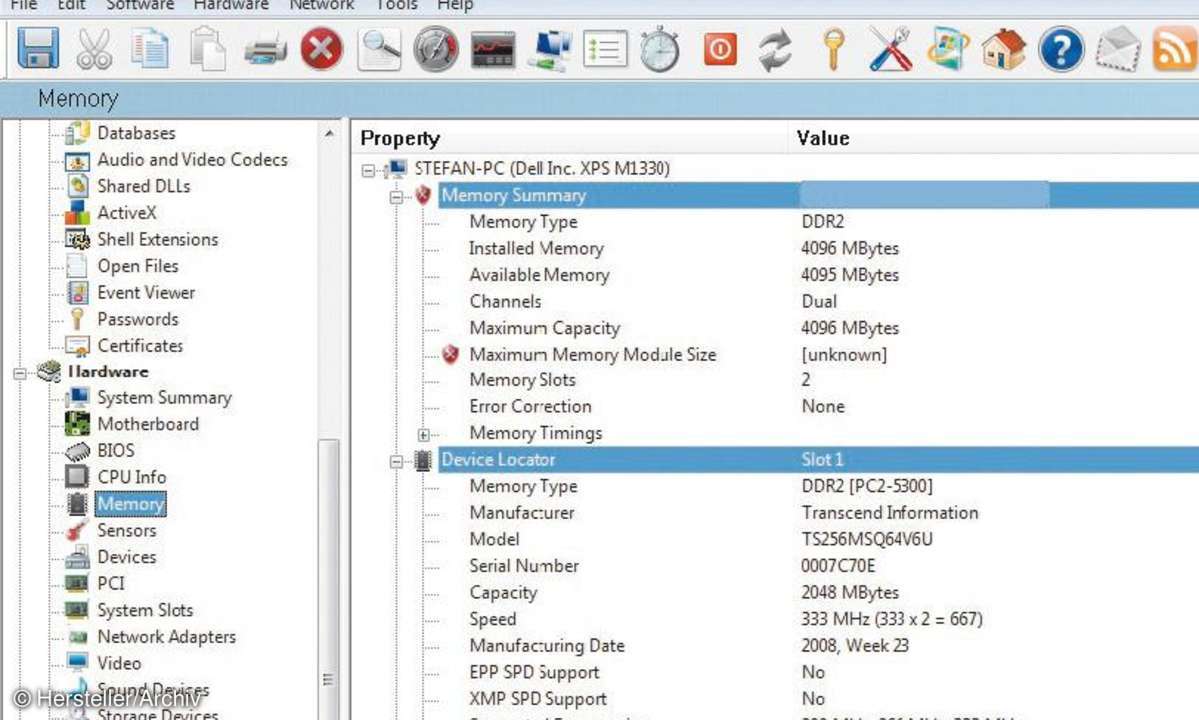
Task: Collapse the Device Locator Slot 1 section
Action: coord(396,461)
